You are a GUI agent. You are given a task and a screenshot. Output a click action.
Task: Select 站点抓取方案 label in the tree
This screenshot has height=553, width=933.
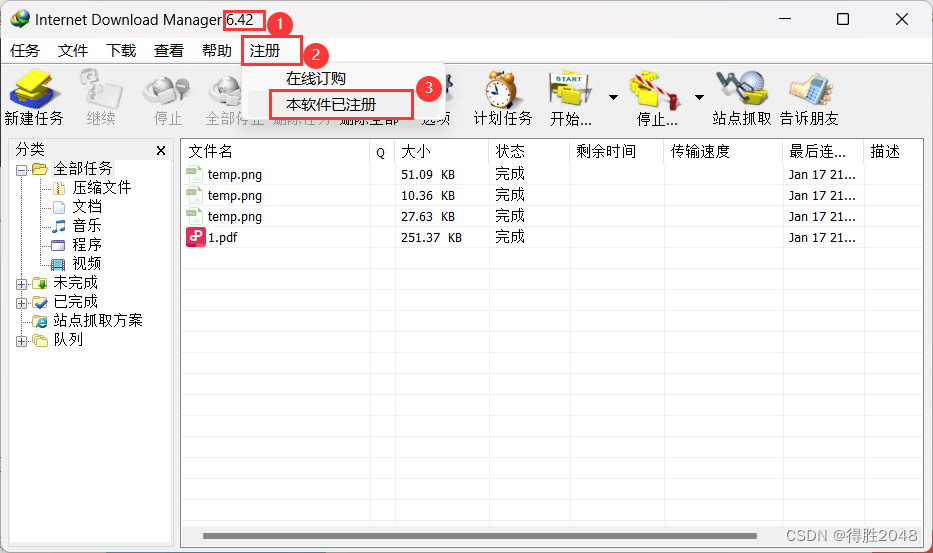coord(98,321)
